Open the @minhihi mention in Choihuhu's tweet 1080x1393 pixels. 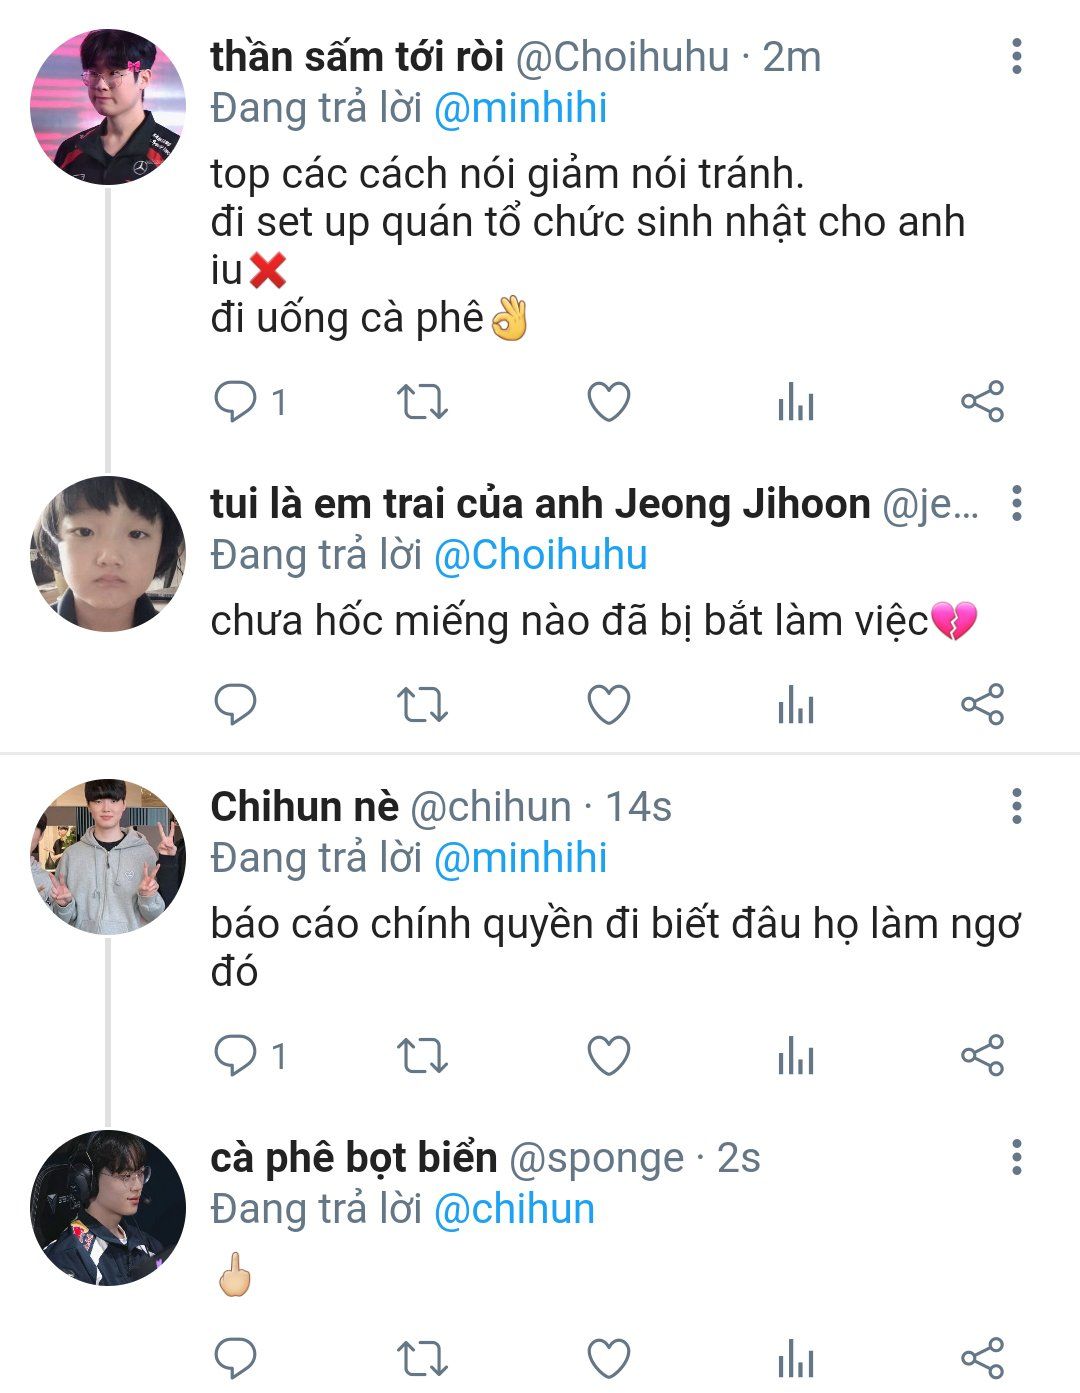pyautogui.click(x=520, y=108)
